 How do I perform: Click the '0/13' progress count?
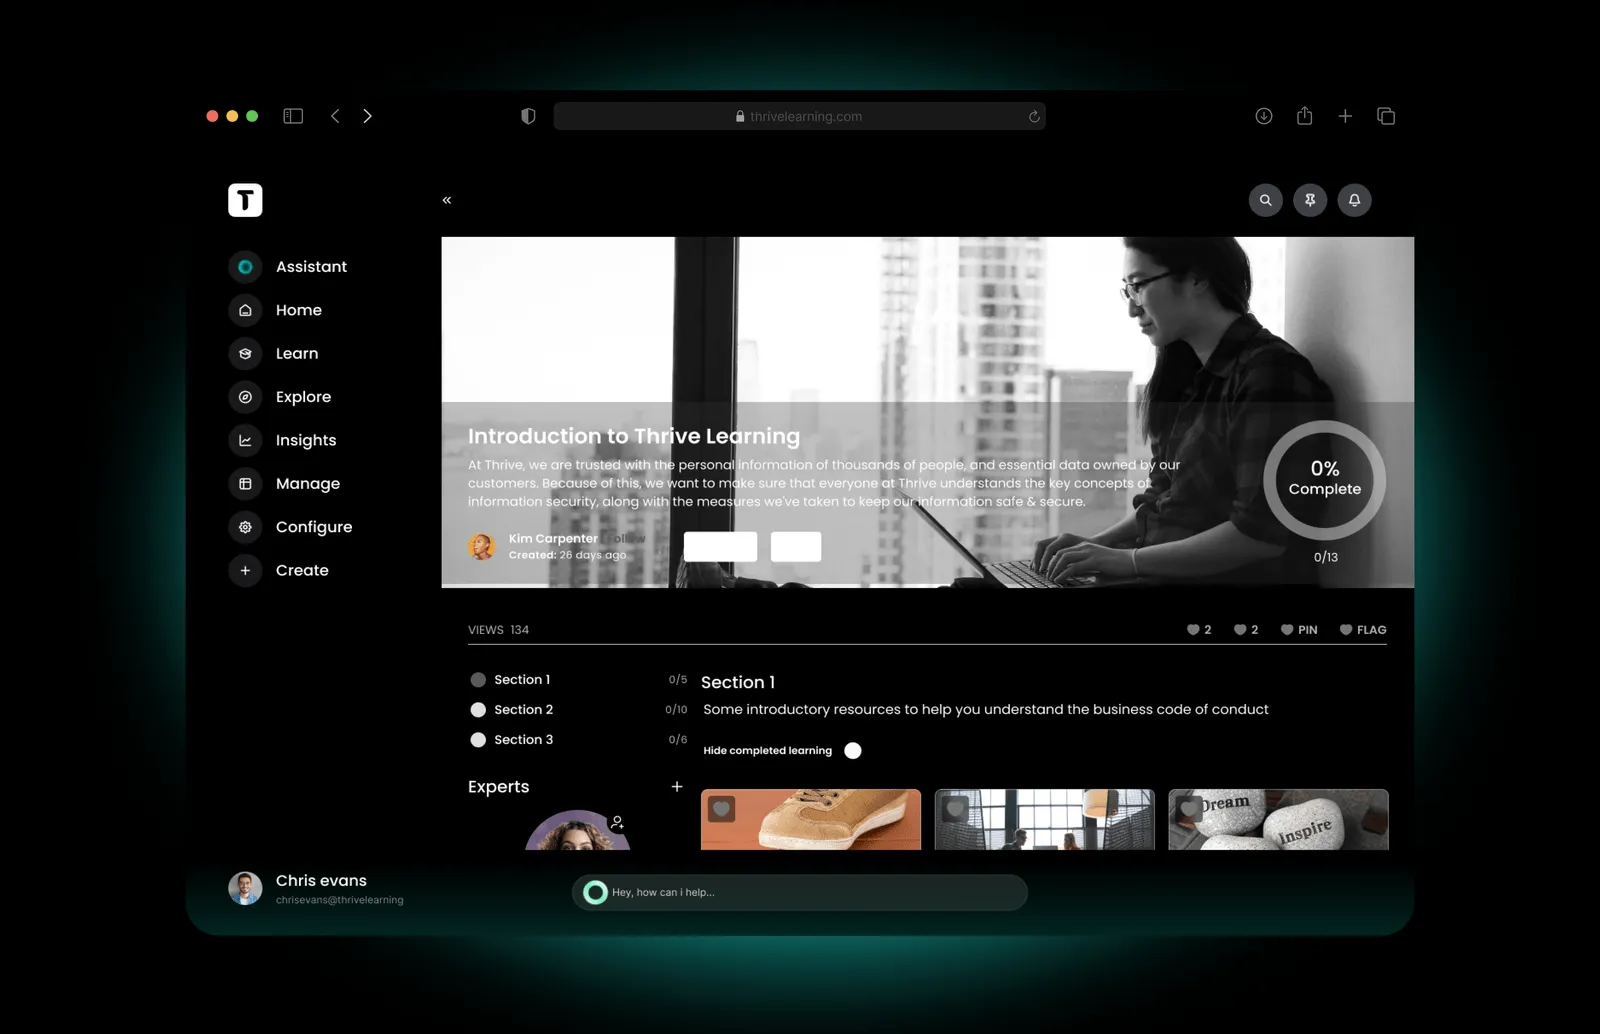1326,557
